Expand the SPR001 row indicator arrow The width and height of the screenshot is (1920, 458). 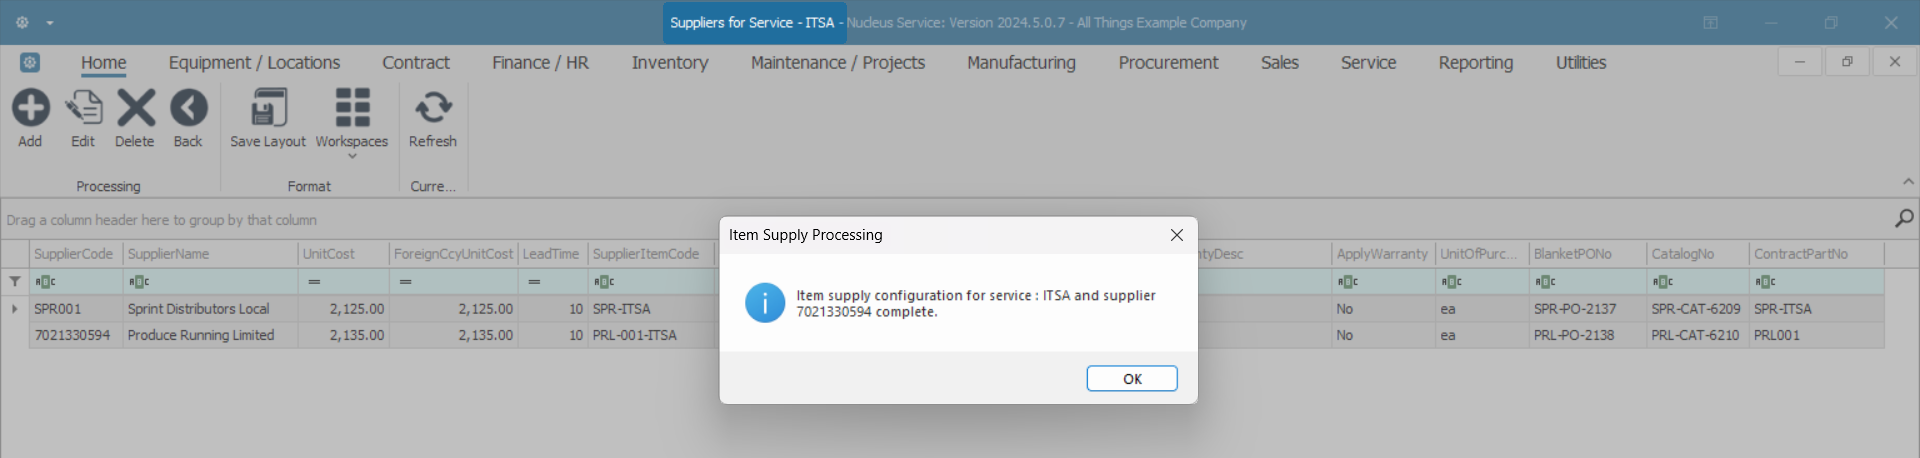tap(15, 309)
